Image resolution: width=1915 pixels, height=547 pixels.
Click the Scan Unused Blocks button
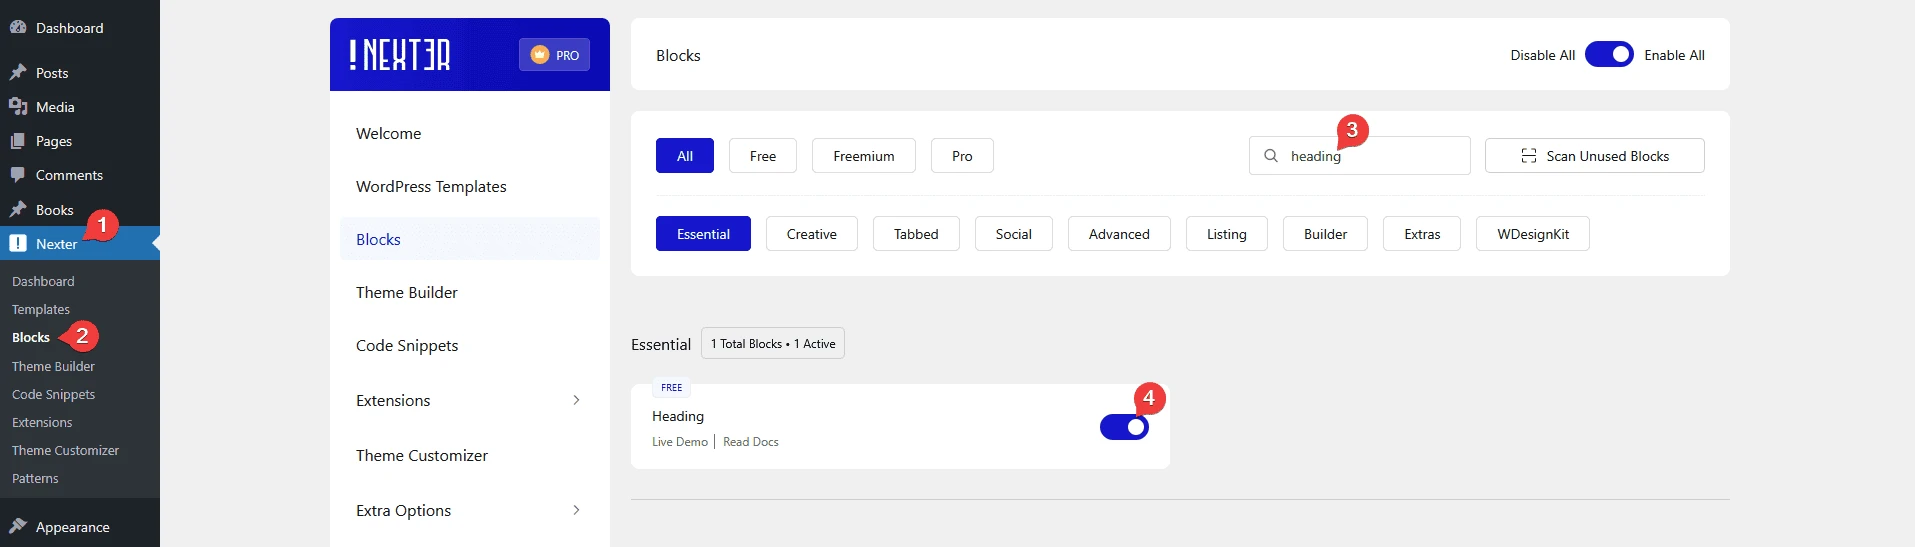(1595, 156)
